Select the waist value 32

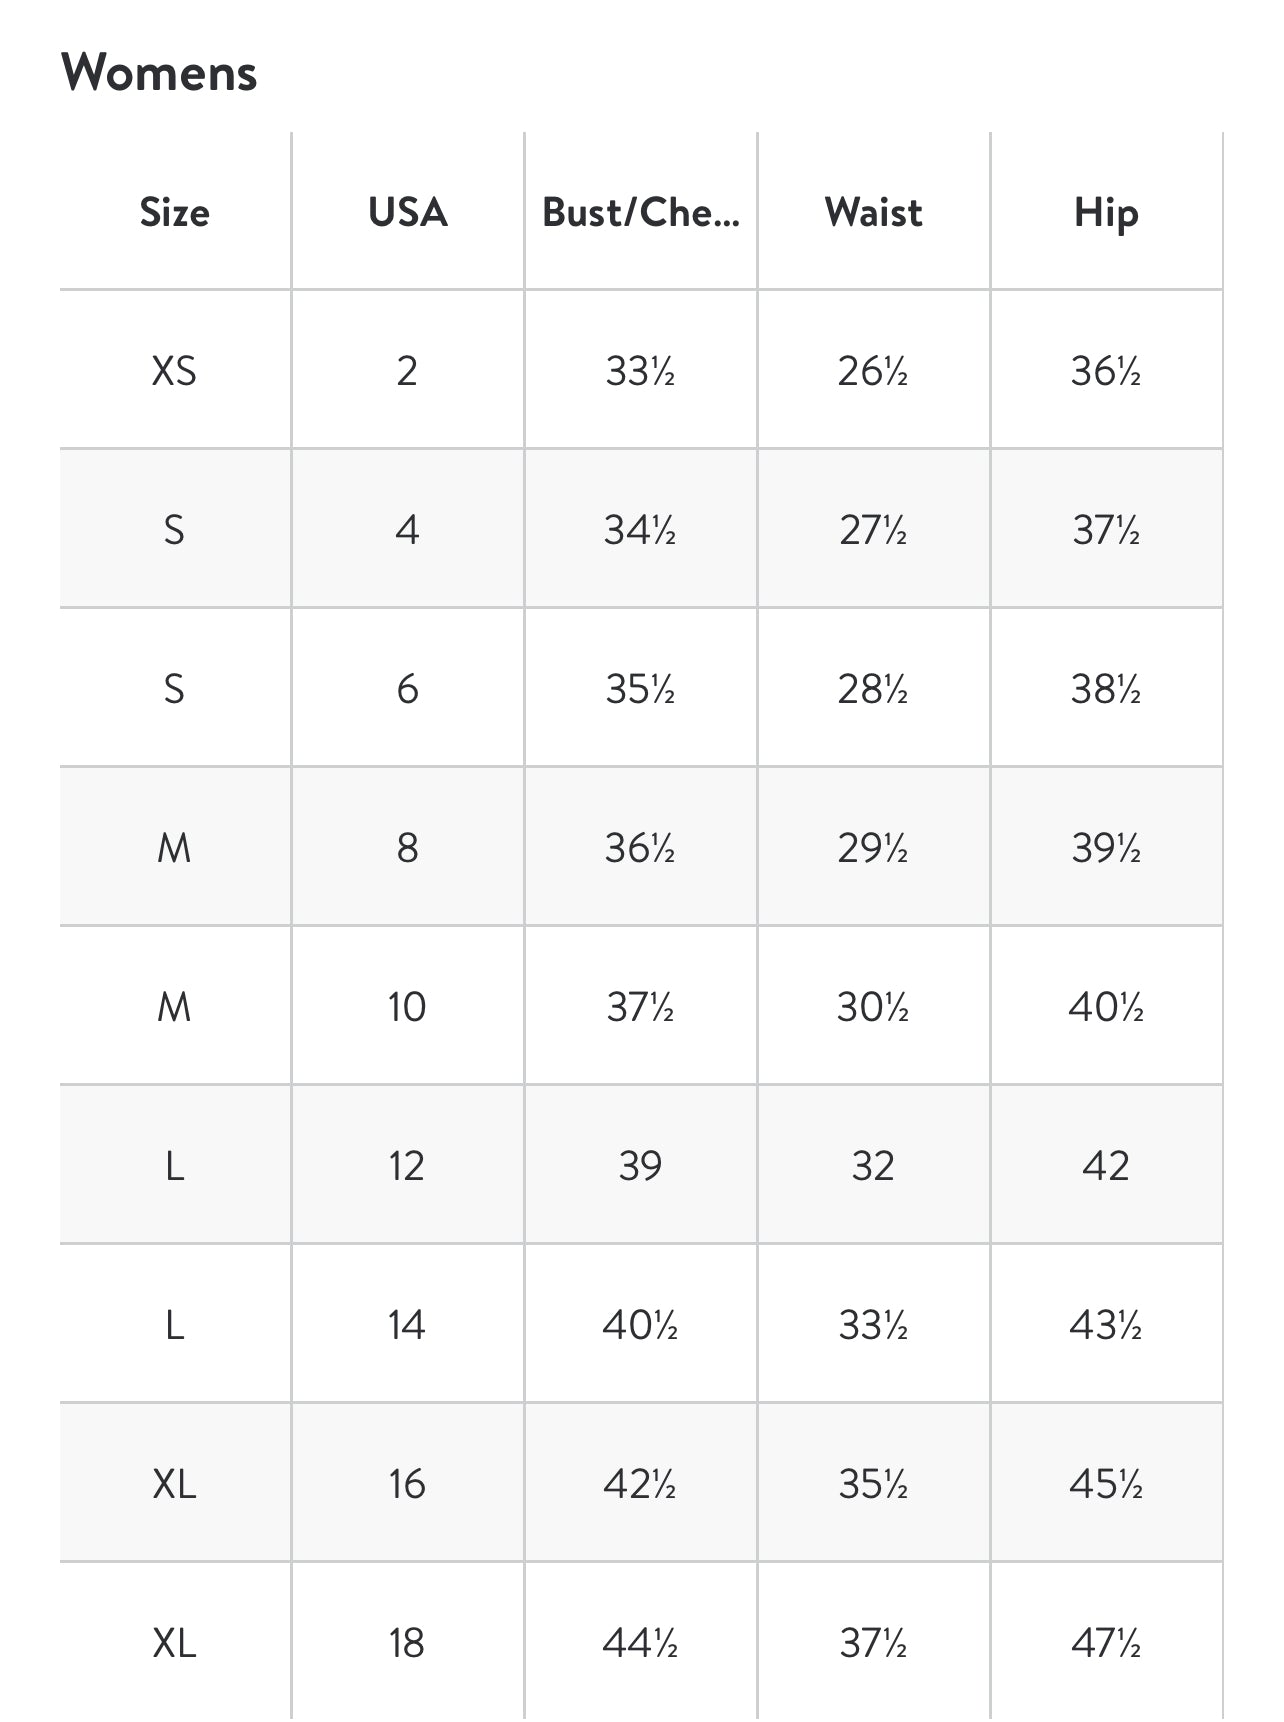pyautogui.click(x=873, y=1166)
